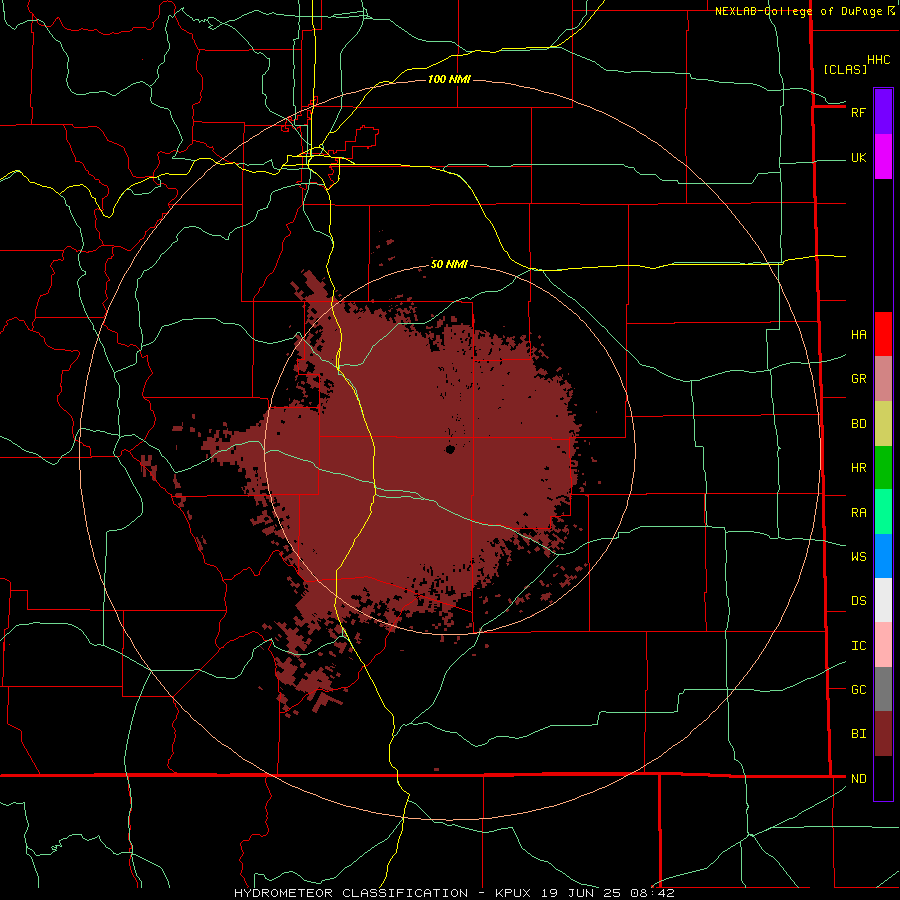Image resolution: width=900 pixels, height=900 pixels.
Task: Click the DS legend label
Action: (858, 601)
